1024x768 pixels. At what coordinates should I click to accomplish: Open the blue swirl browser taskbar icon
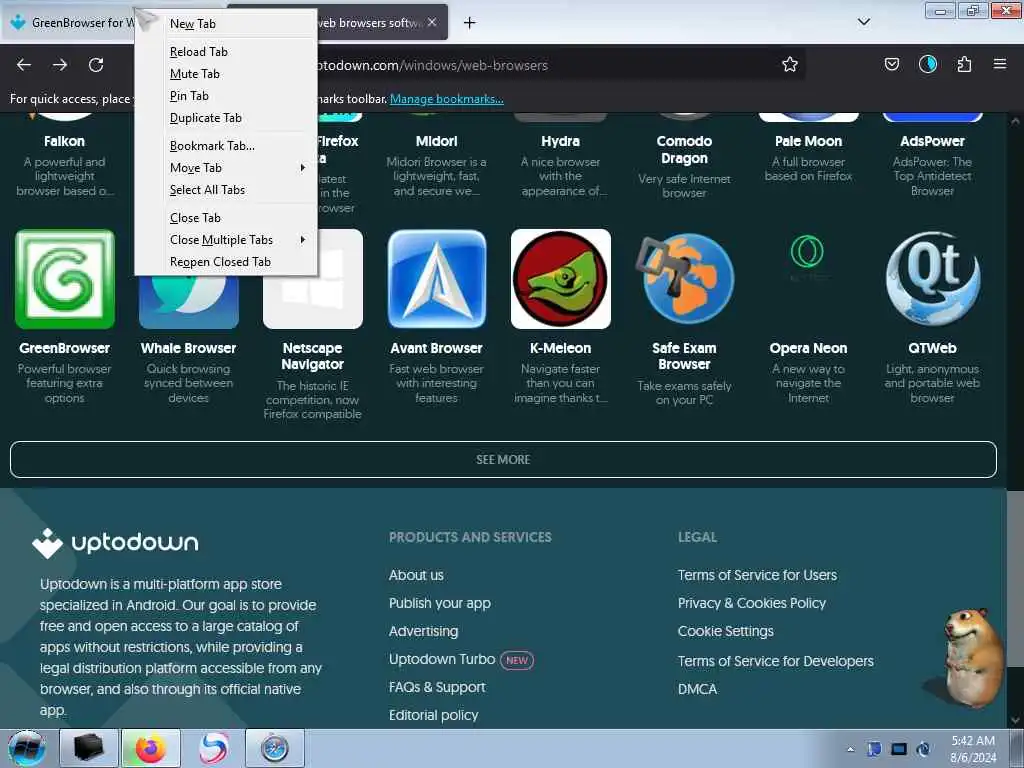point(213,748)
